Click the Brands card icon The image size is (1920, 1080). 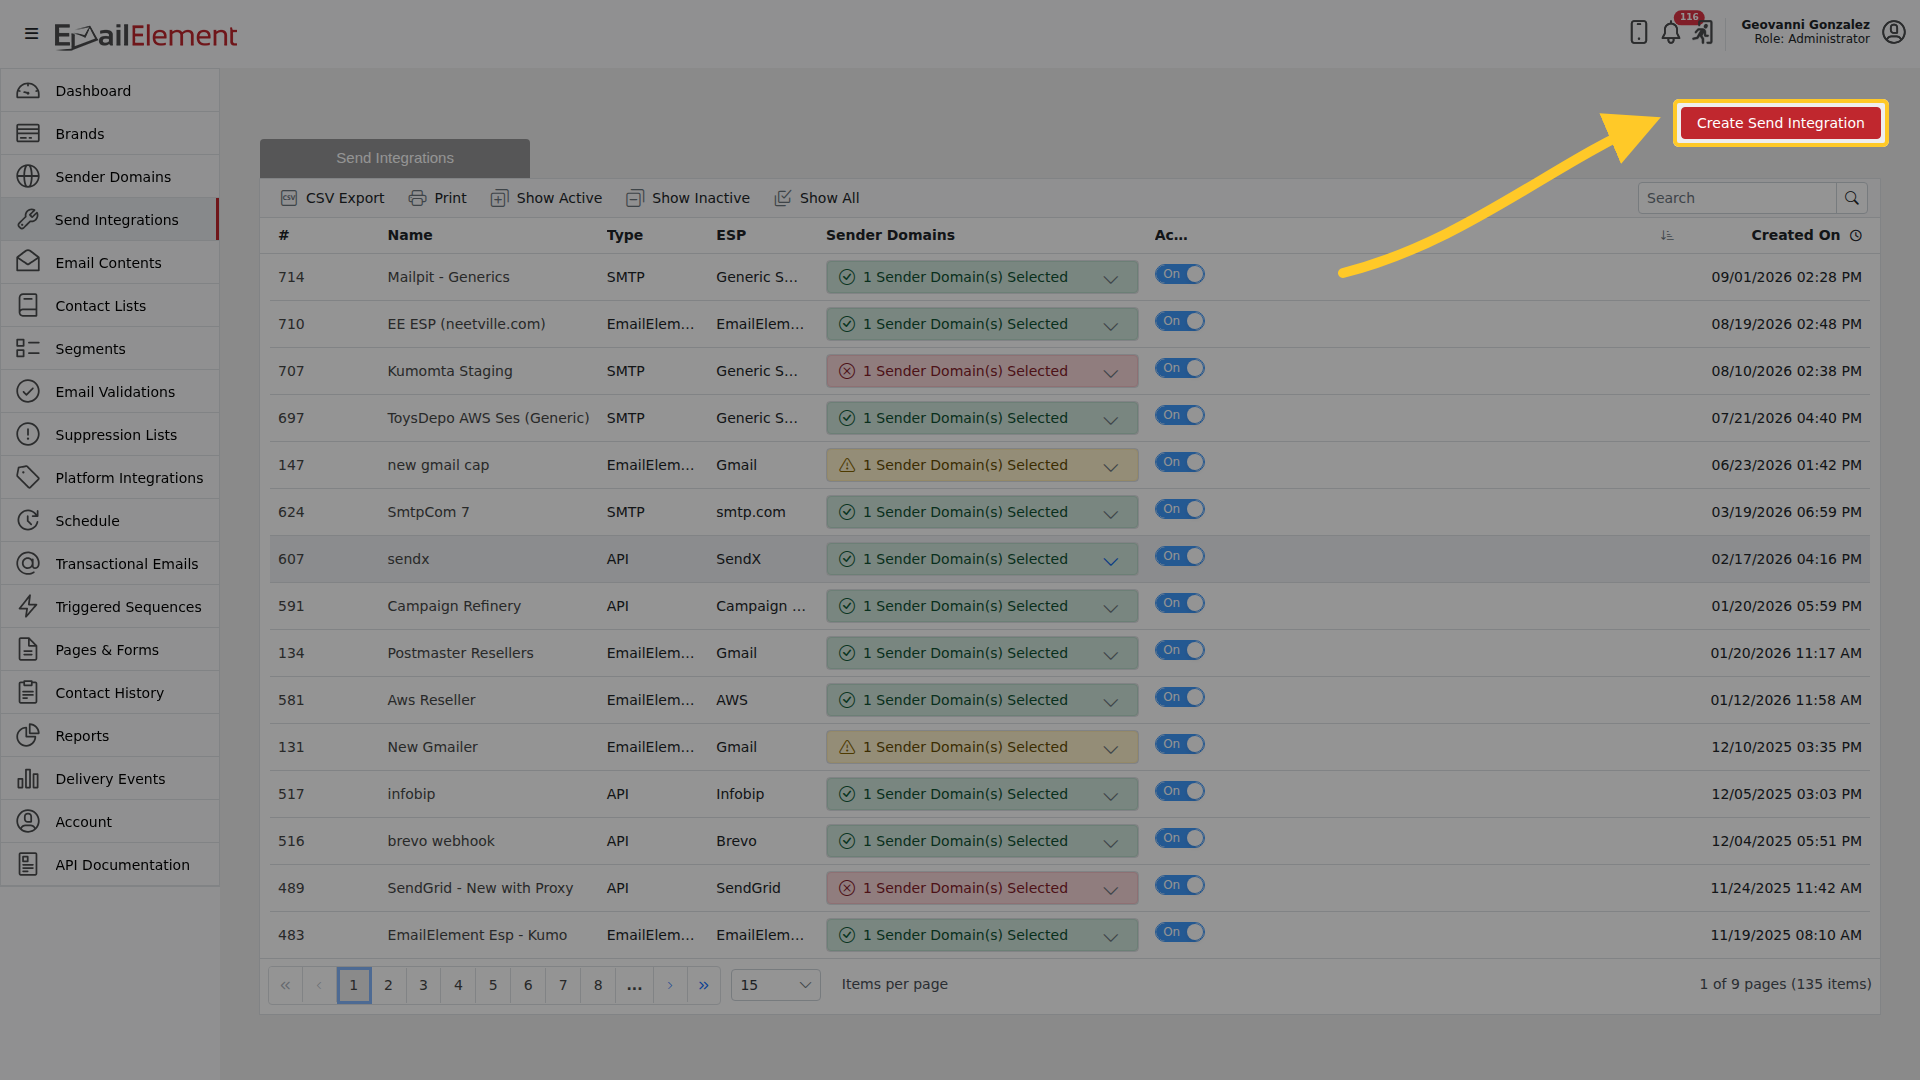(x=28, y=134)
